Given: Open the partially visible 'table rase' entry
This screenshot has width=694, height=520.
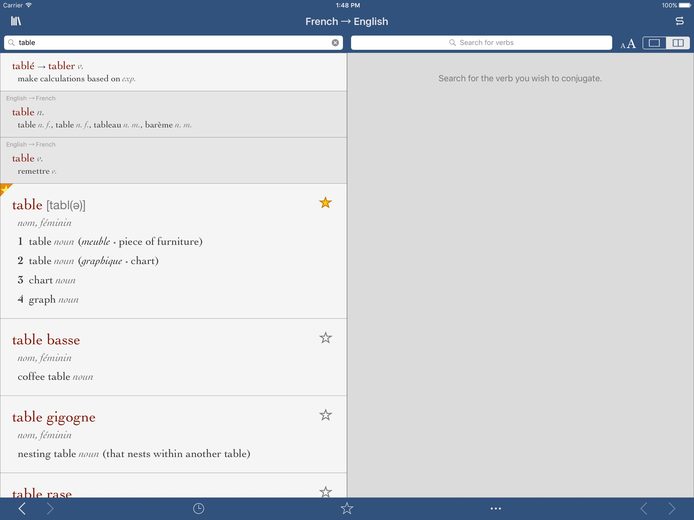Looking at the screenshot, I should (174, 485).
